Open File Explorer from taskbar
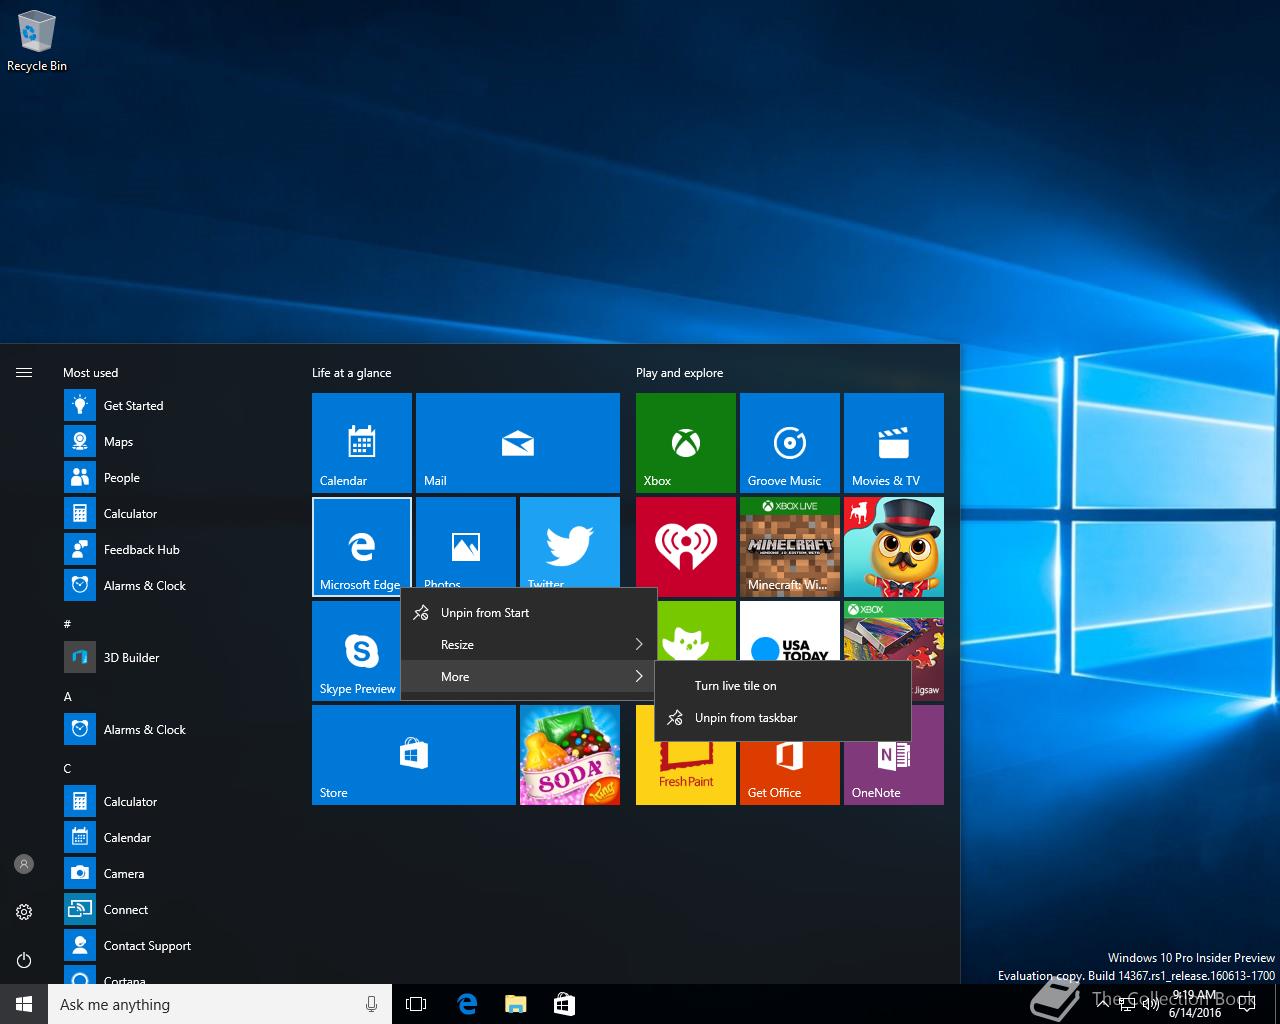The width and height of the screenshot is (1280, 1024). pyautogui.click(x=515, y=1004)
